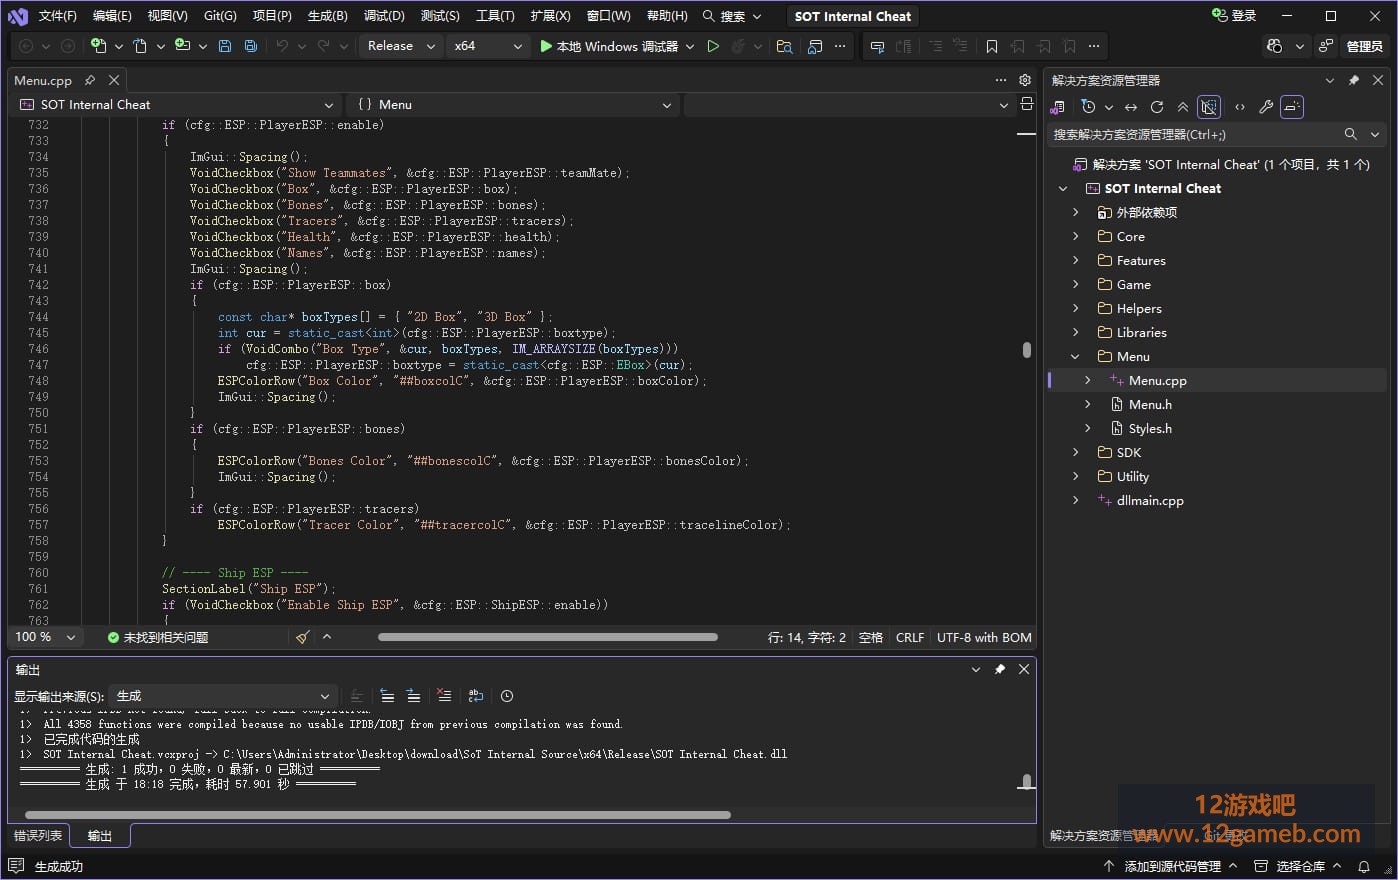
Task: Click the 搜索 box in the title bar
Action: pos(731,16)
